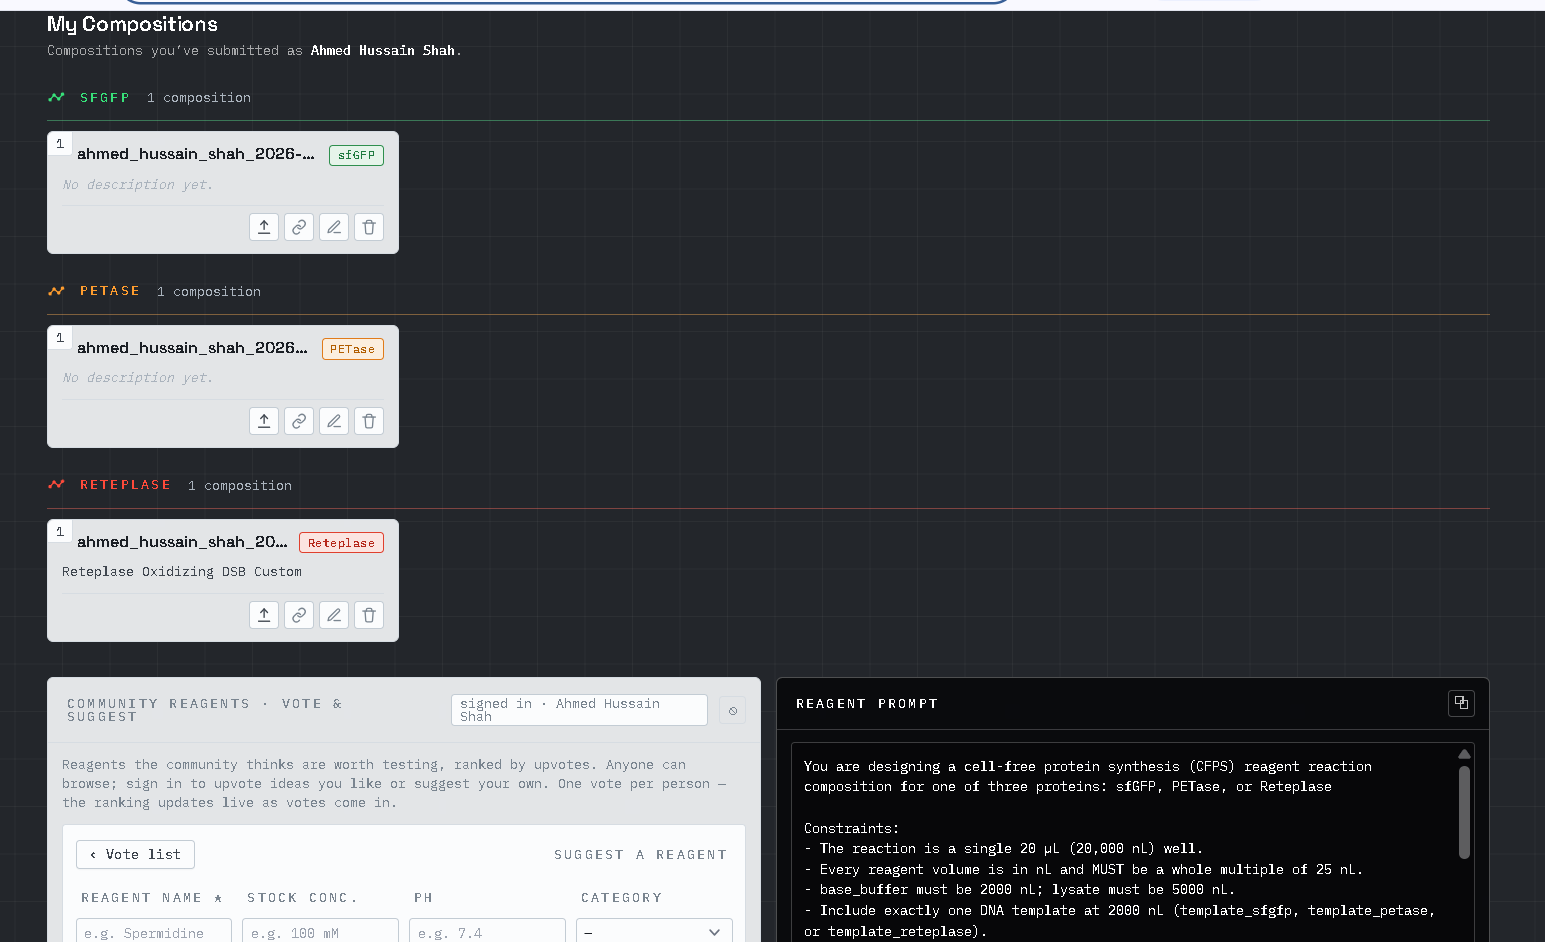The image size is (1545, 942).
Task: Select the ahmed_hussain_shah_2026 sfGFP composition title
Action: [x=196, y=154]
